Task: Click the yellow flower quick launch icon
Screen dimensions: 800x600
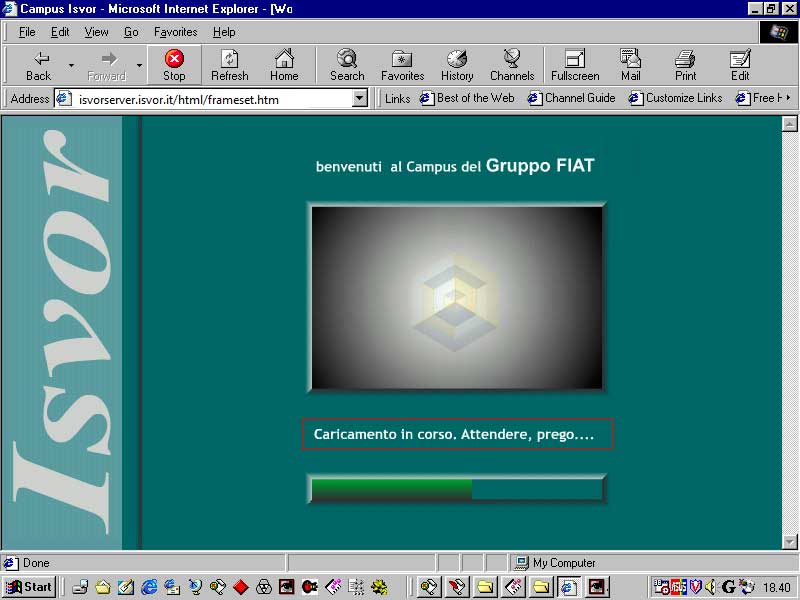Action: pos(379,587)
